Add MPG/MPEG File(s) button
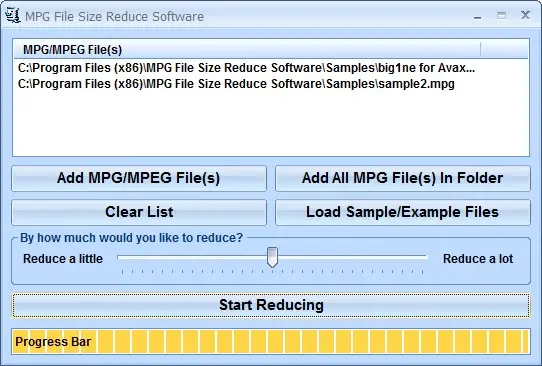 pyautogui.click(x=139, y=178)
